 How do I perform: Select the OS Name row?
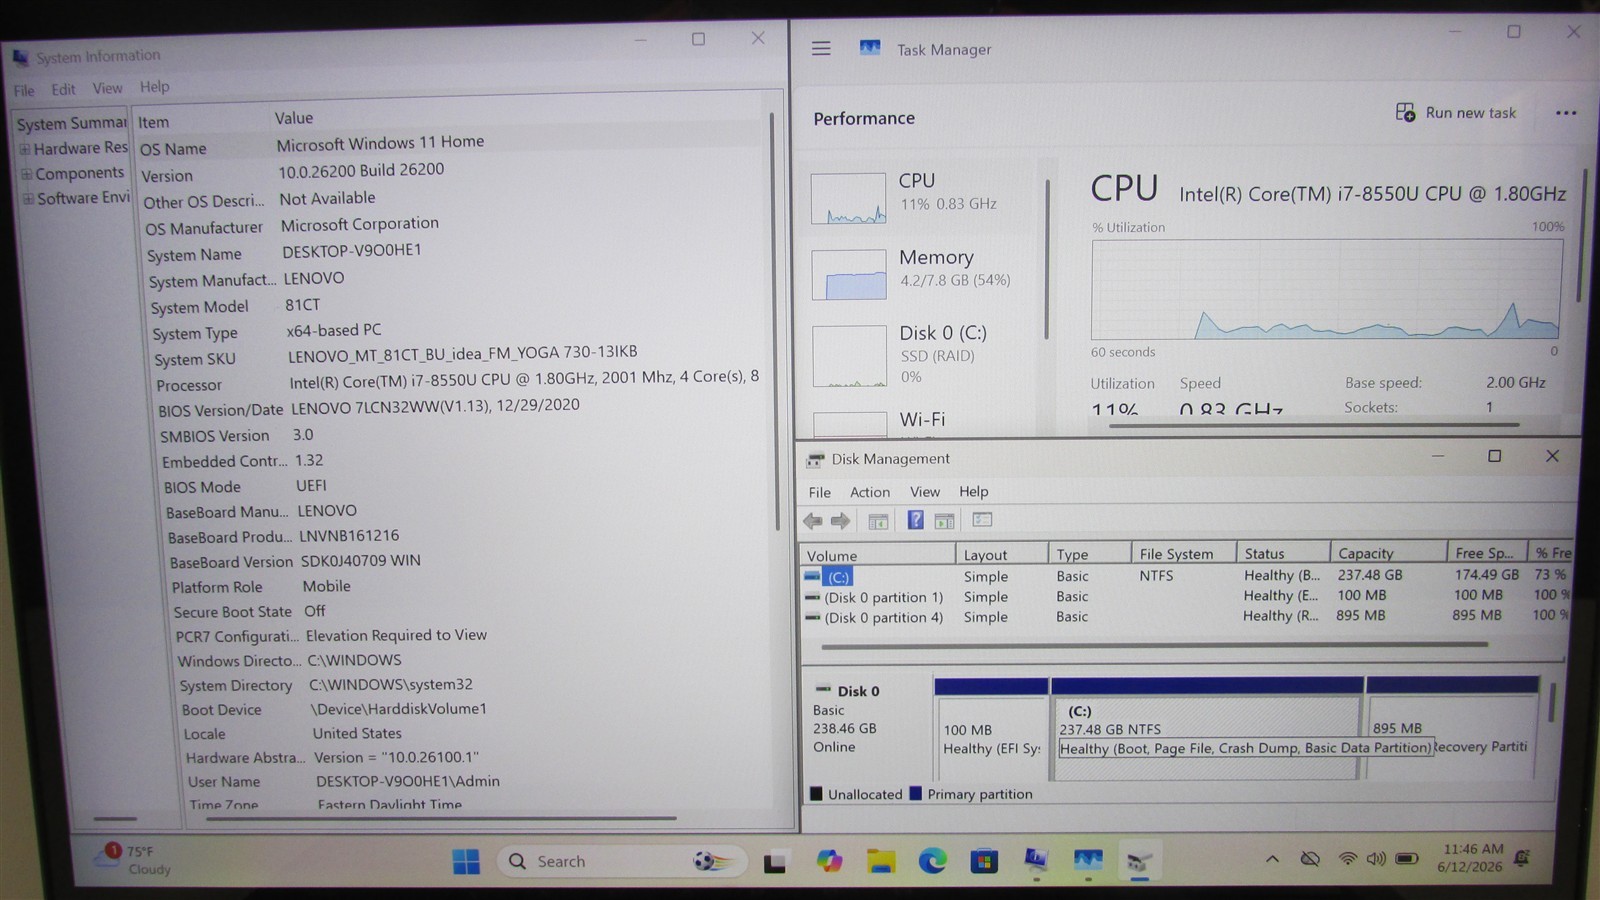pyautogui.click(x=450, y=145)
